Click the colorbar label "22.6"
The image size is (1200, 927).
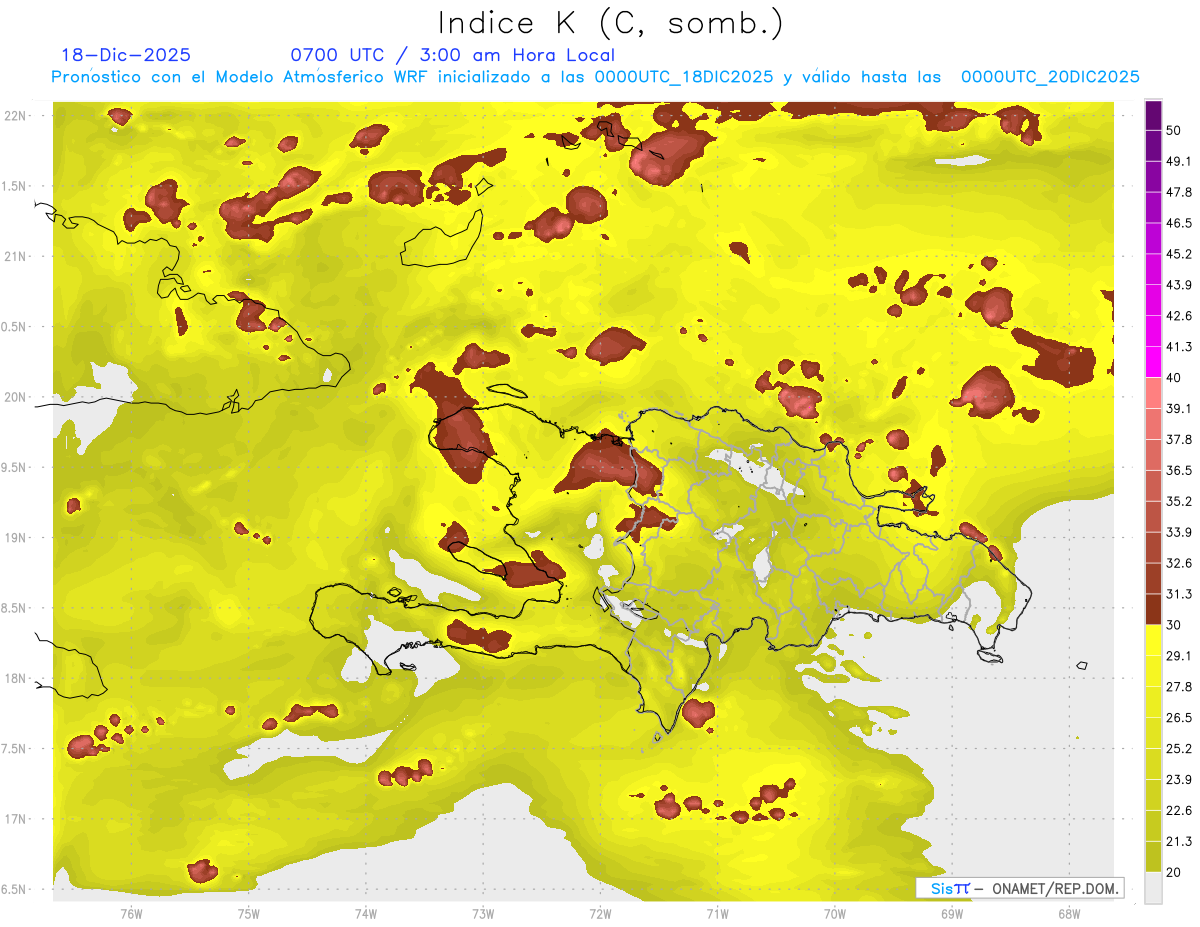coord(1178,811)
